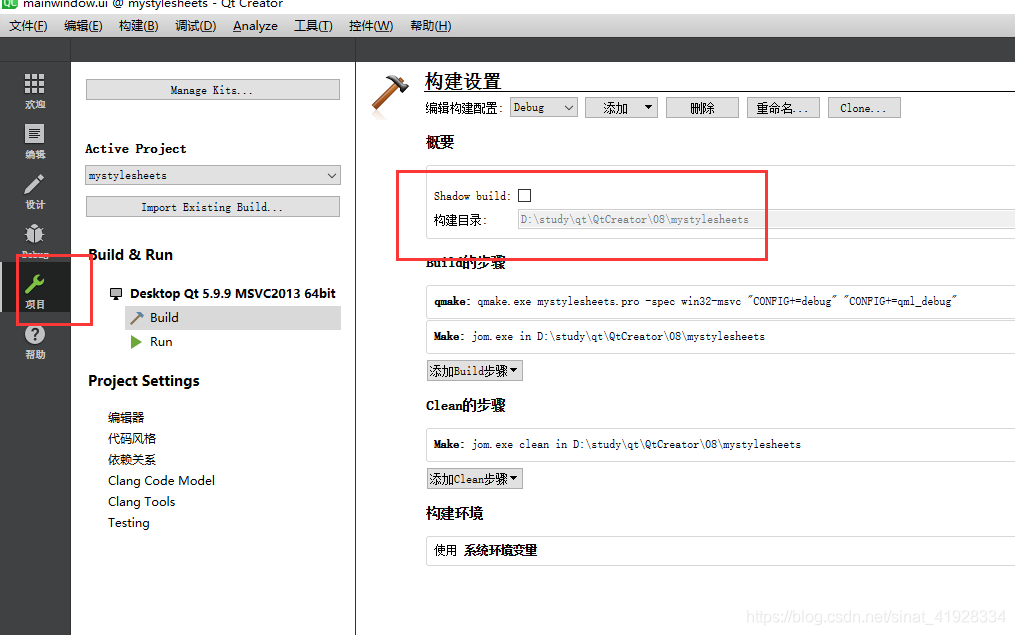The height and width of the screenshot is (635, 1015).
Task: Switch to the Edit (编辑) mode
Action: click(x=34, y=140)
